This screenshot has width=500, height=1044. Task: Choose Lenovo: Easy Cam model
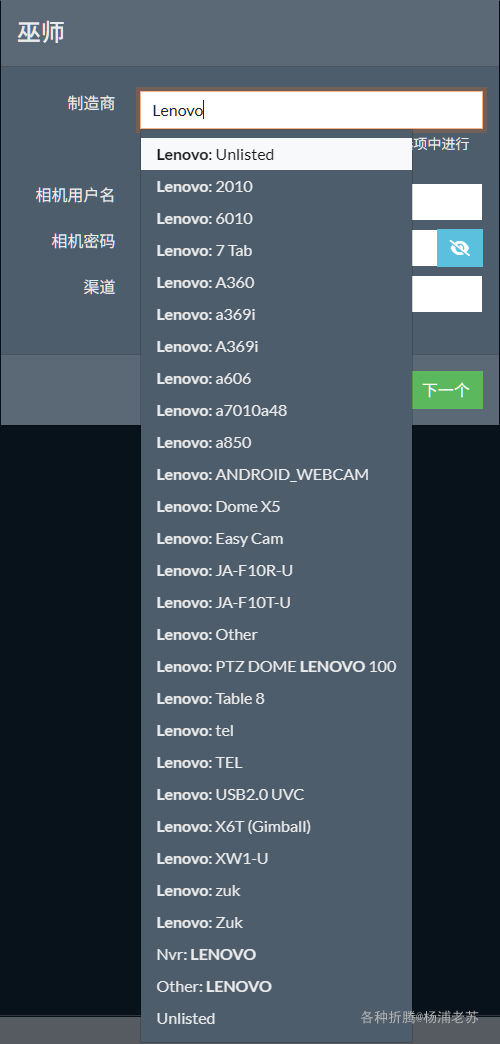[x=276, y=538]
